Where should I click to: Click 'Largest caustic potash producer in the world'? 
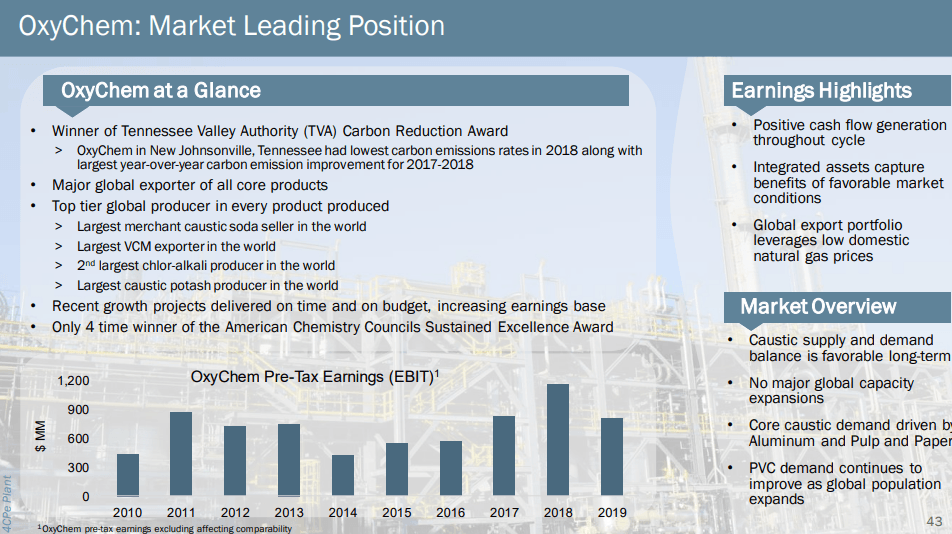pyautogui.click(x=208, y=285)
